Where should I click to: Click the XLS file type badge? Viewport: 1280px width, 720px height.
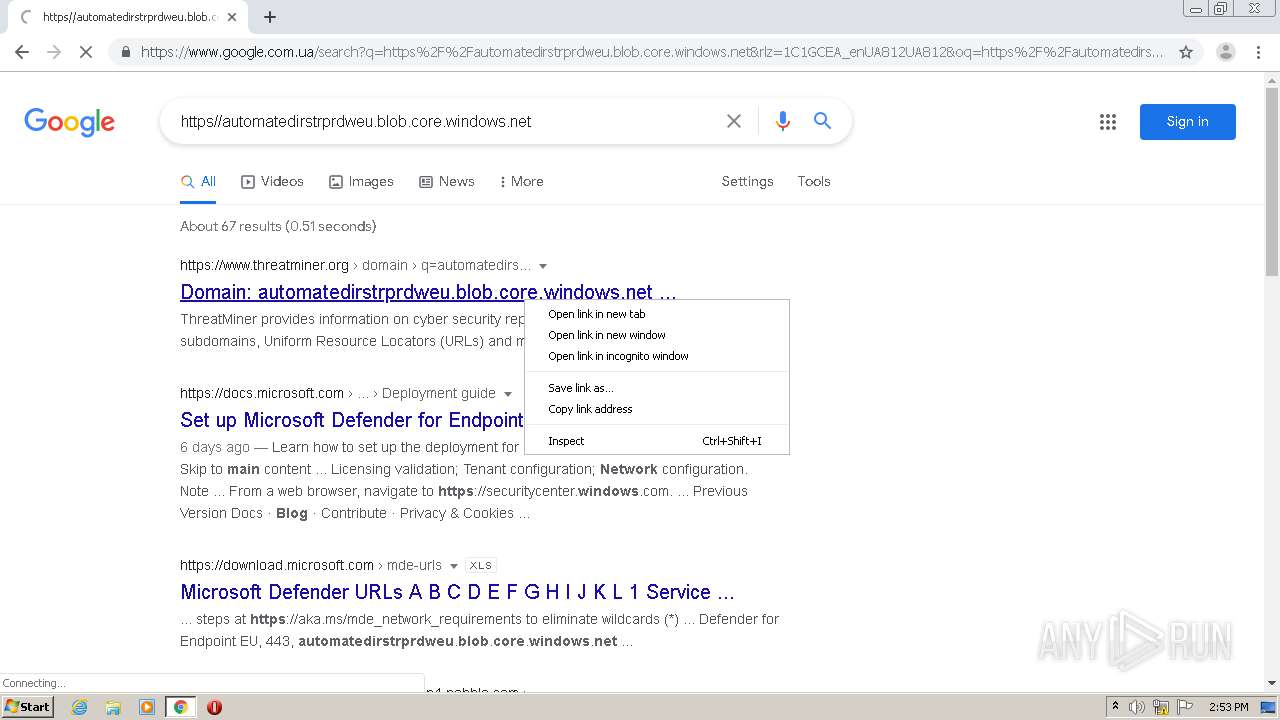coord(481,566)
